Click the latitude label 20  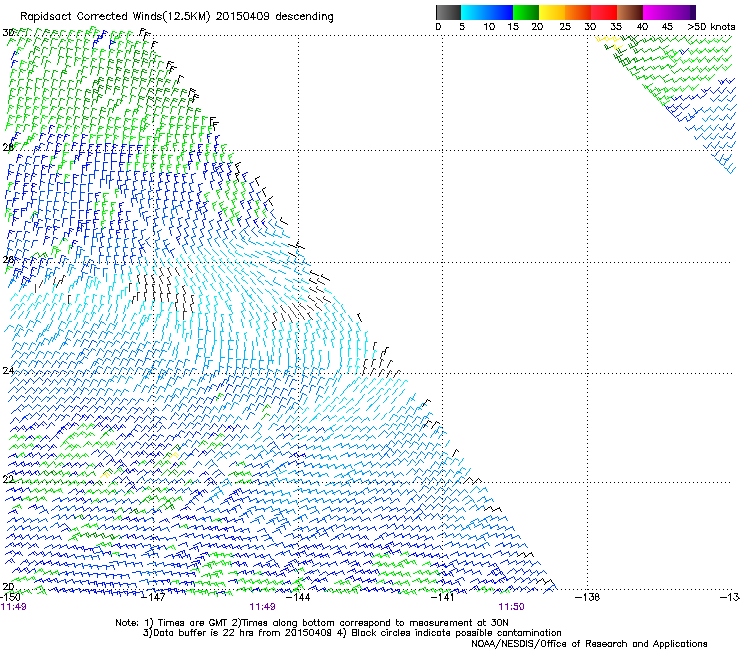point(8,586)
